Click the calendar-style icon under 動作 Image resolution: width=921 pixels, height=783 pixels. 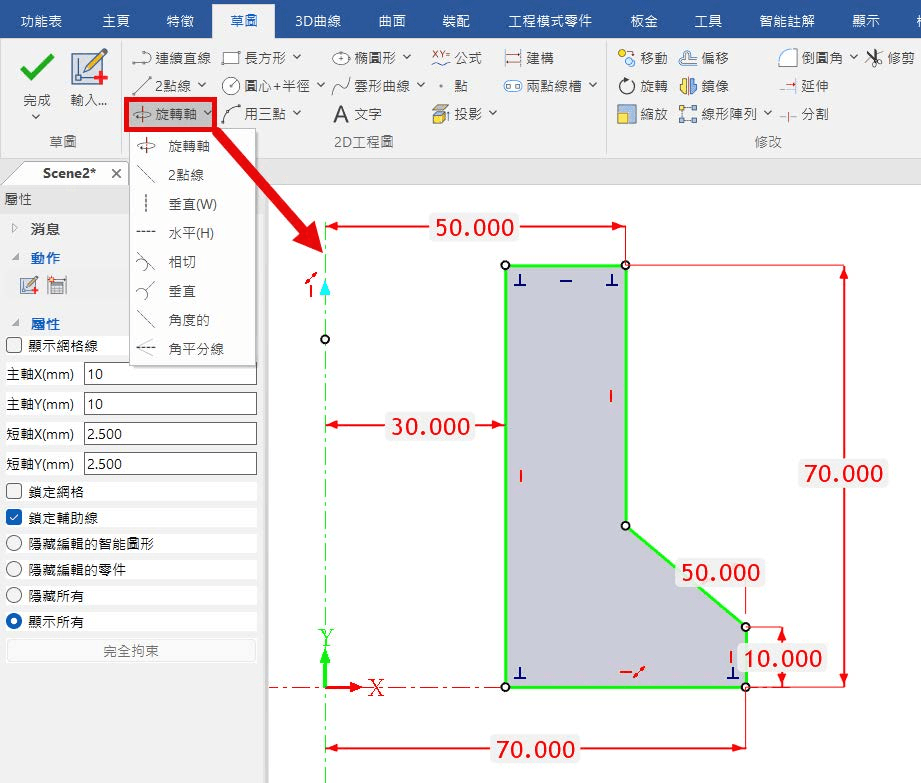(57, 285)
